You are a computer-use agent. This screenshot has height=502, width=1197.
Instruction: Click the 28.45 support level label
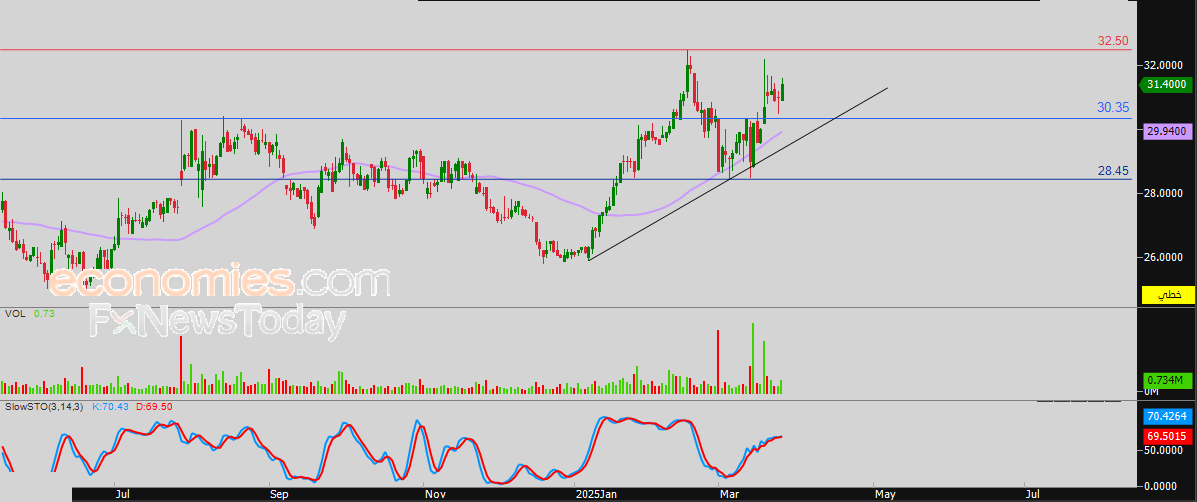[x=1113, y=172]
